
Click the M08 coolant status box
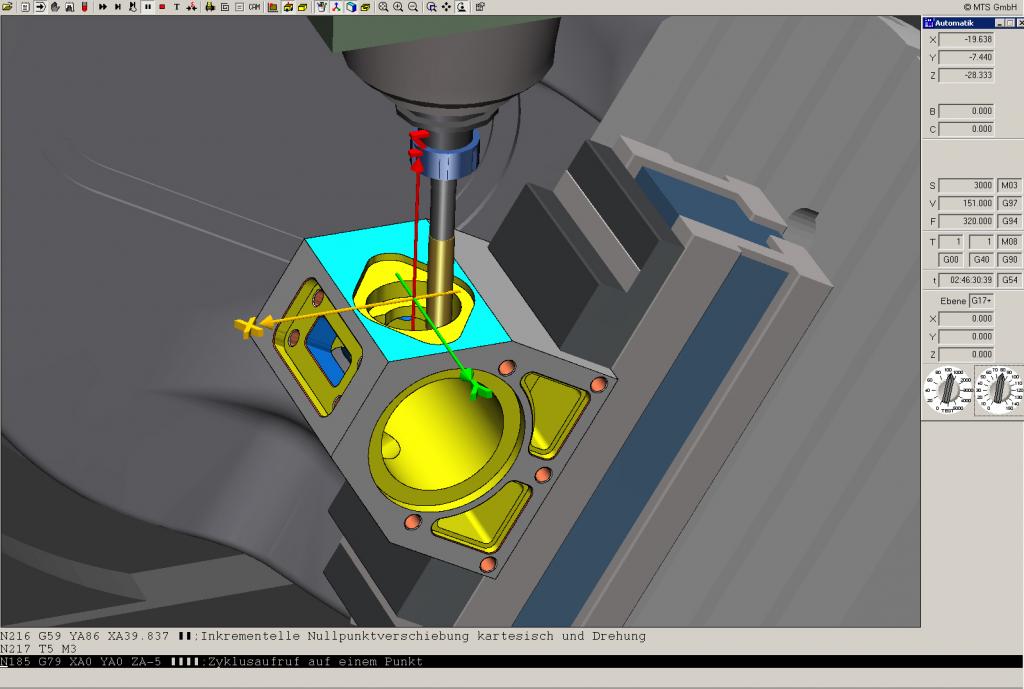pos(1009,242)
